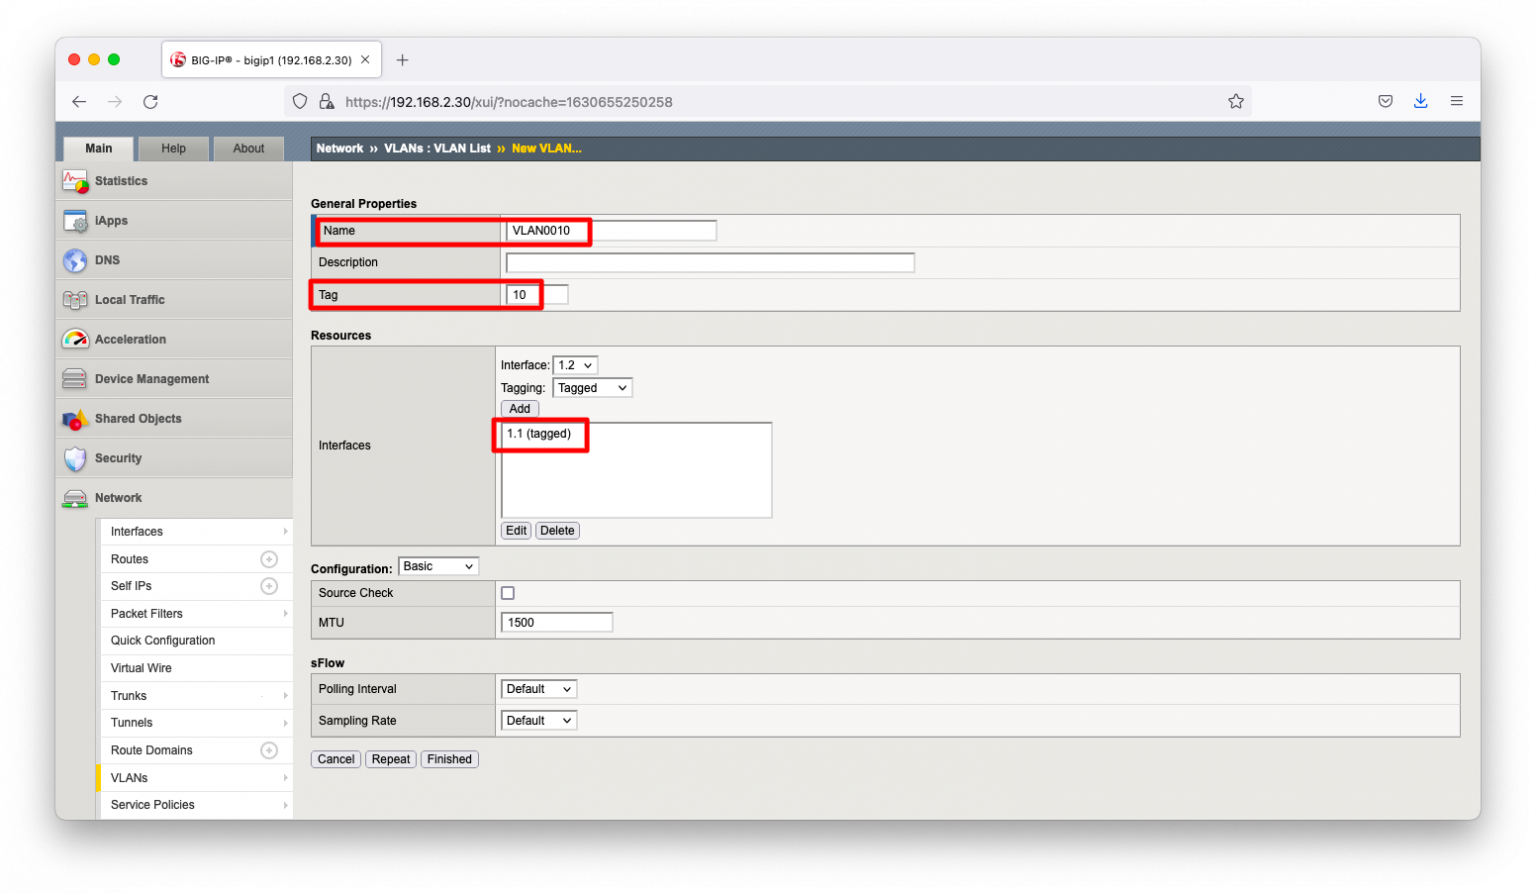Open Device Management via its sidebar icon
The width and height of the screenshot is (1536, 893).
tap(75, 378)
